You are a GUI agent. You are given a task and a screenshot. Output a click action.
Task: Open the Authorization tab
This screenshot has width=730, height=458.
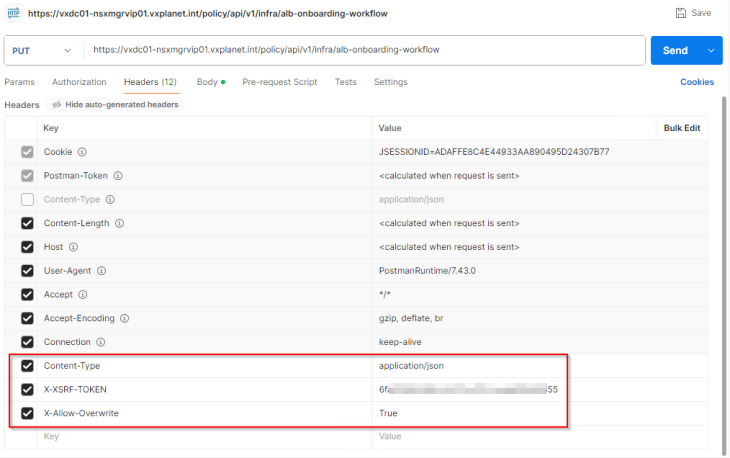pos(79,82)
